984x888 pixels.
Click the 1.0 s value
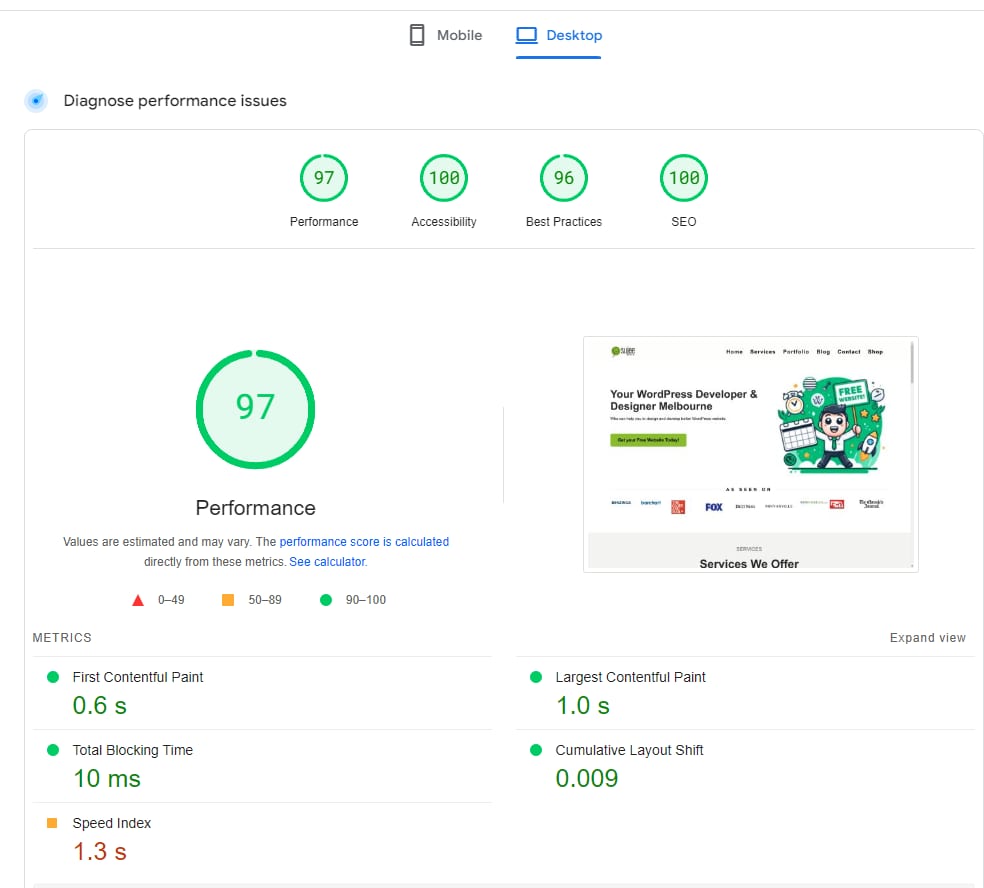pyautogui.click(x=583, y=705)
